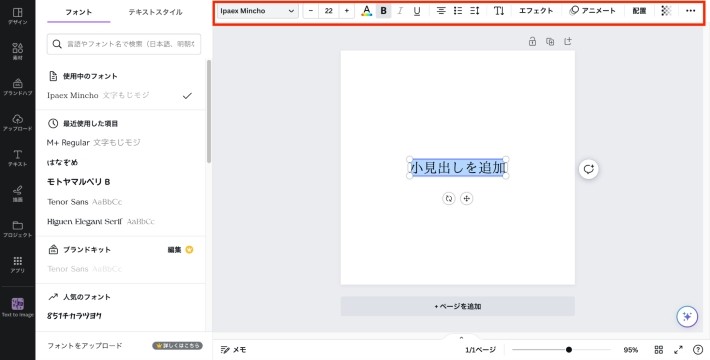Open more toolbar options
The image size is (710, 360).
pyautogui.click(x=691, y=11)
